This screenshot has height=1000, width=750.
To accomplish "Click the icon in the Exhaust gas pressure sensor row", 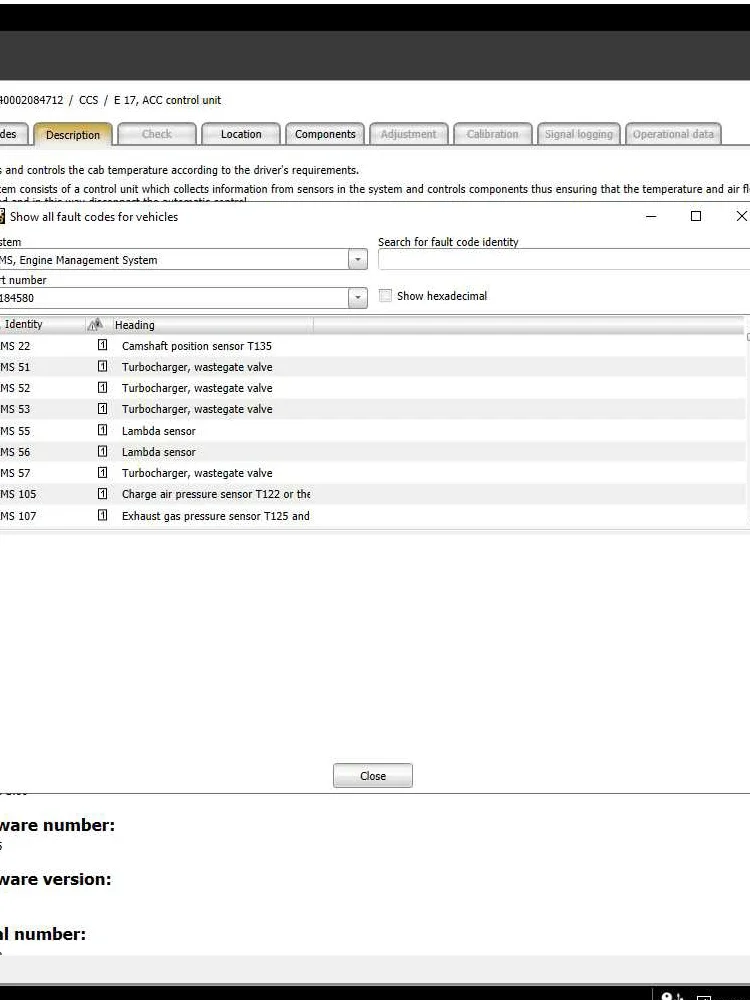I will click(102, 515).
